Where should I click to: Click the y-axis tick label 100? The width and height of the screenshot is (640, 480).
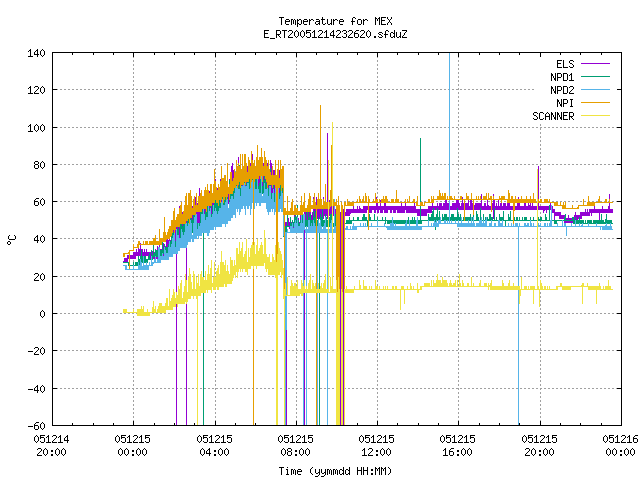tap(36, 128)
